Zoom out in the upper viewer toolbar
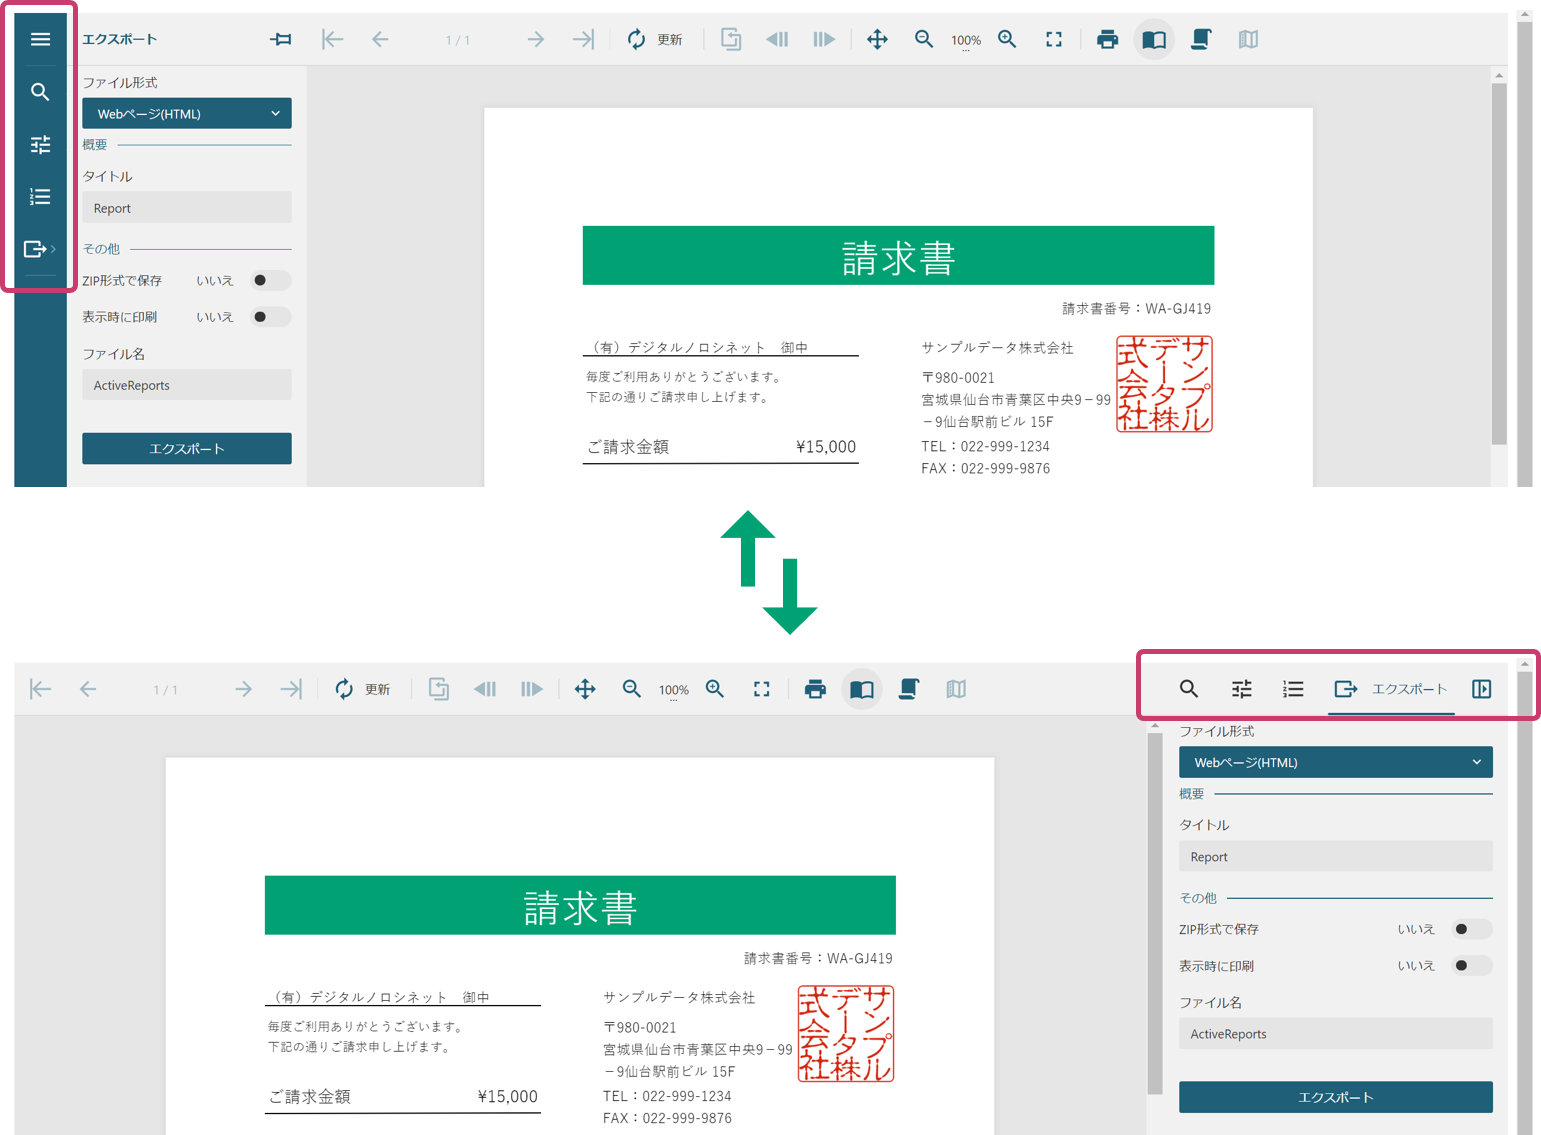 coord(924,39)
